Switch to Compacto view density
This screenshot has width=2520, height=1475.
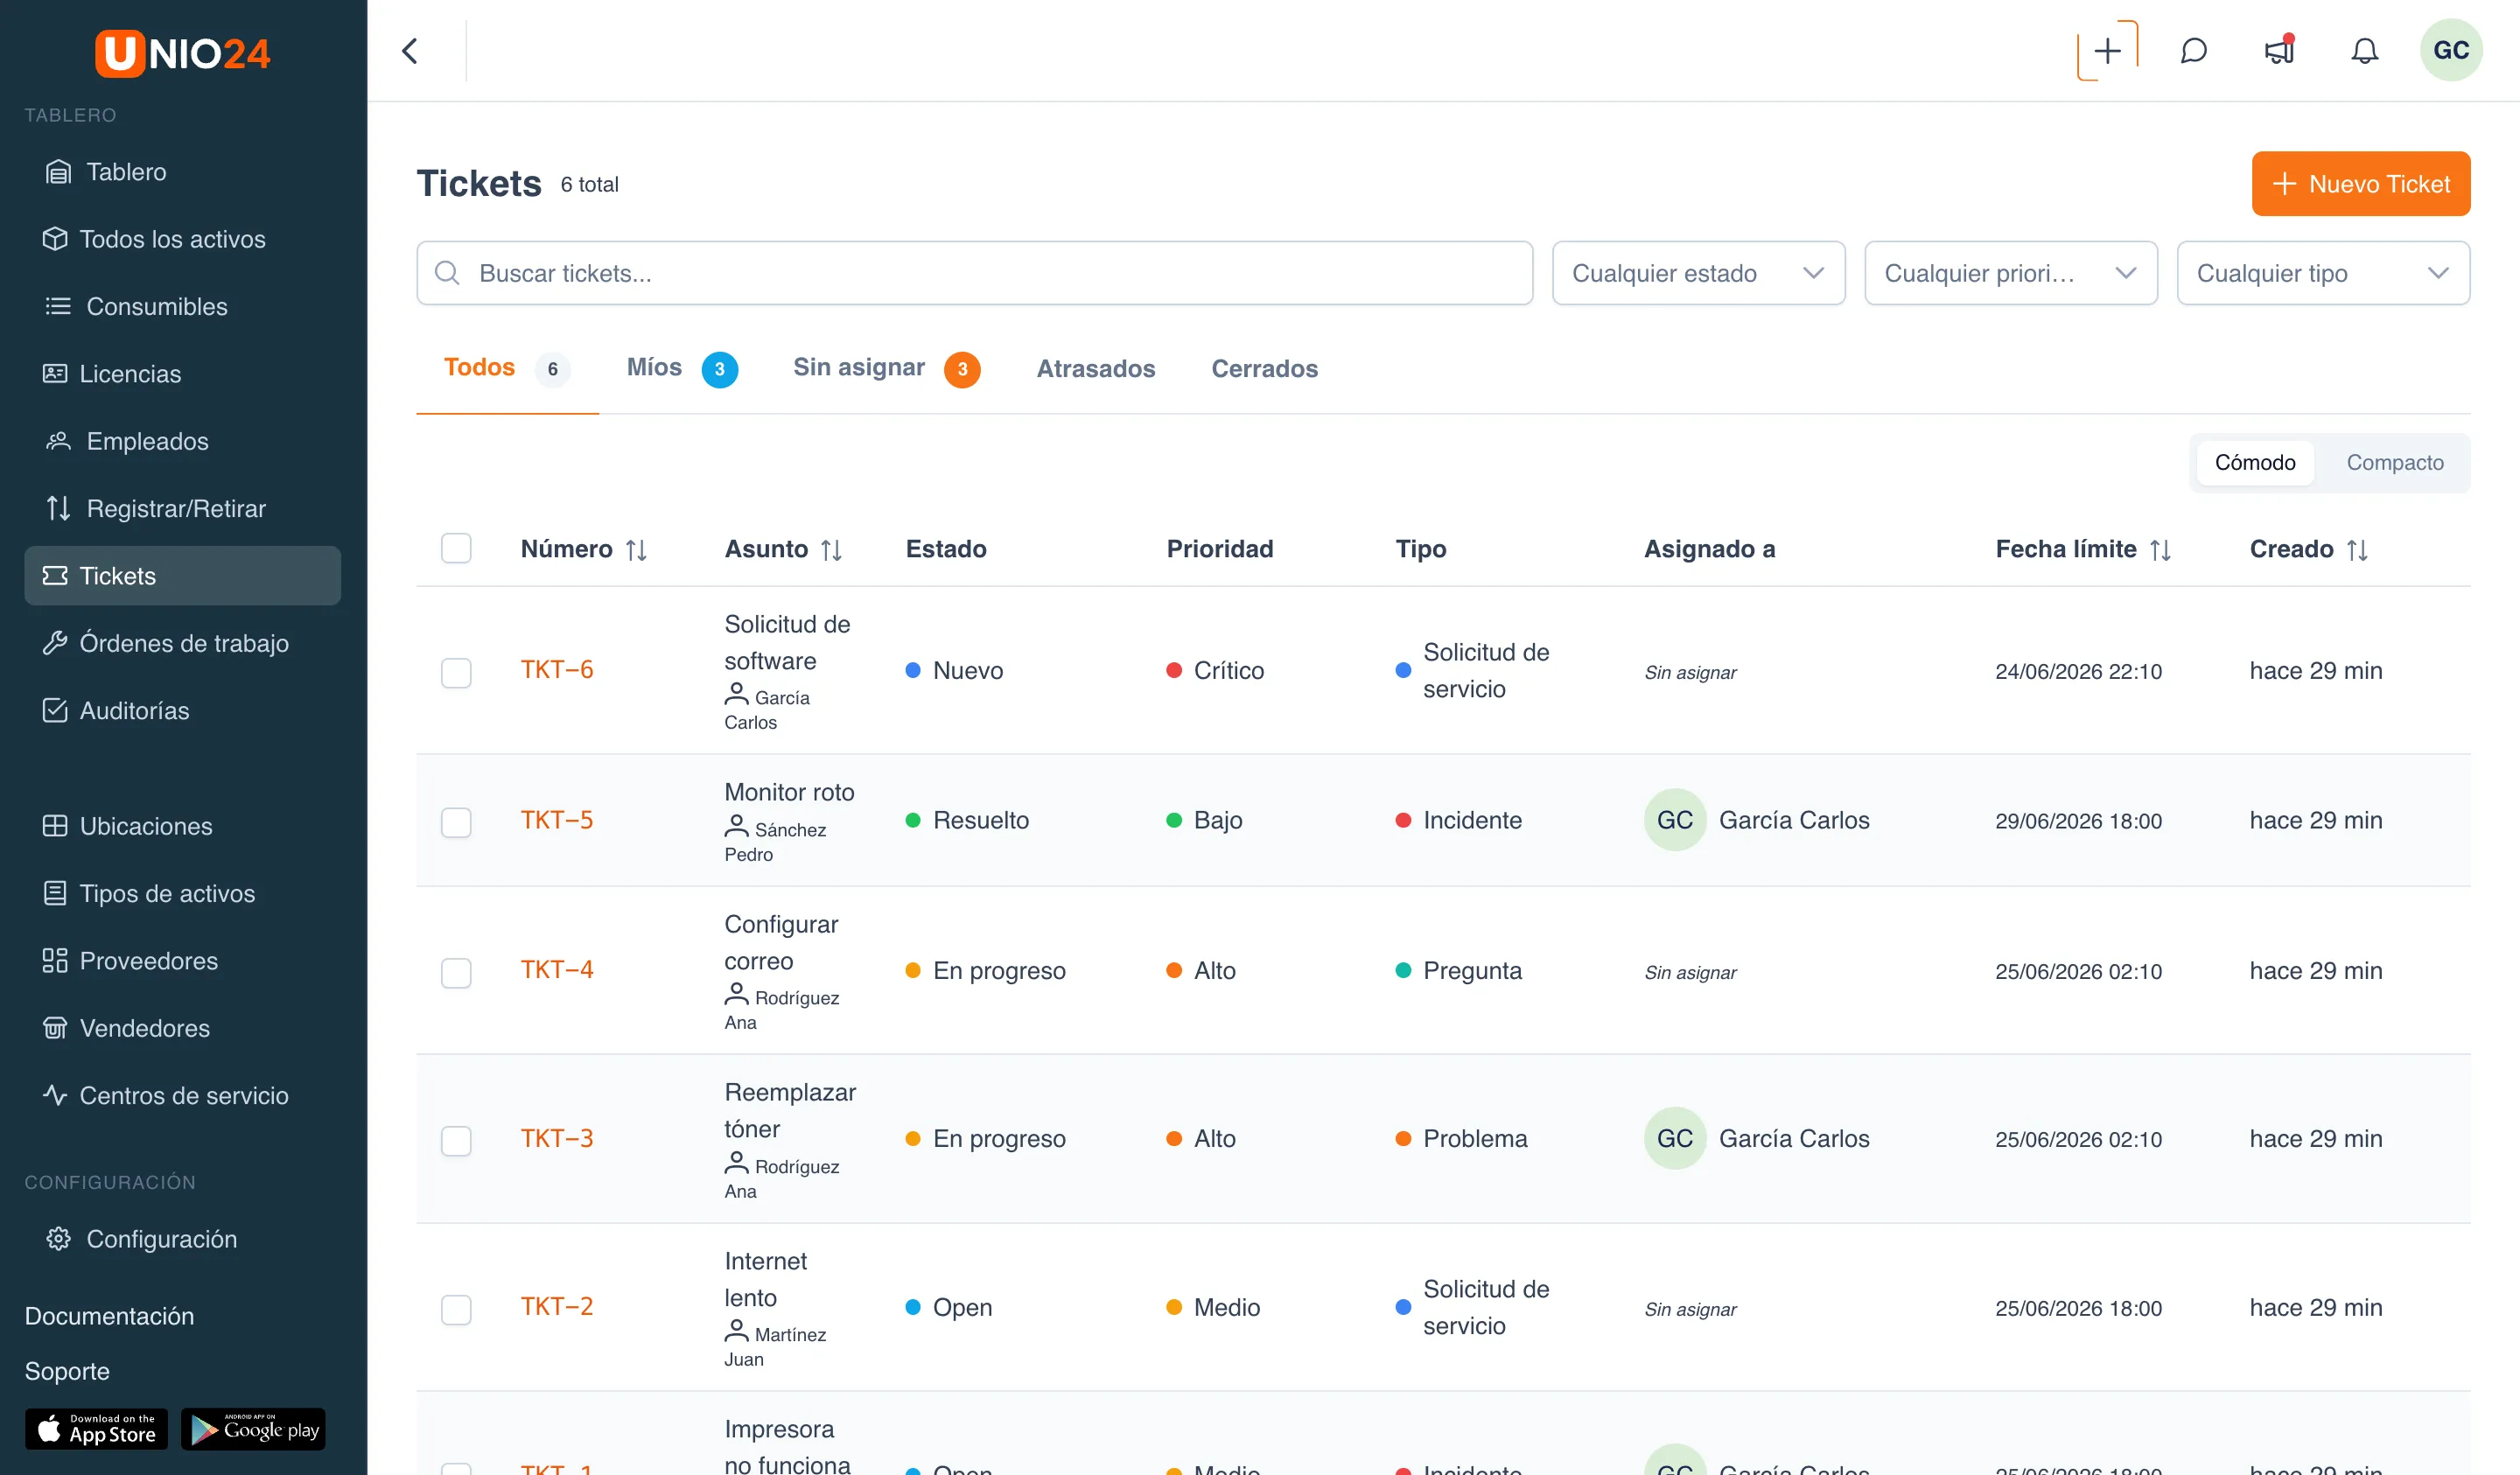pyautogui.click(x=2394, y=463)
